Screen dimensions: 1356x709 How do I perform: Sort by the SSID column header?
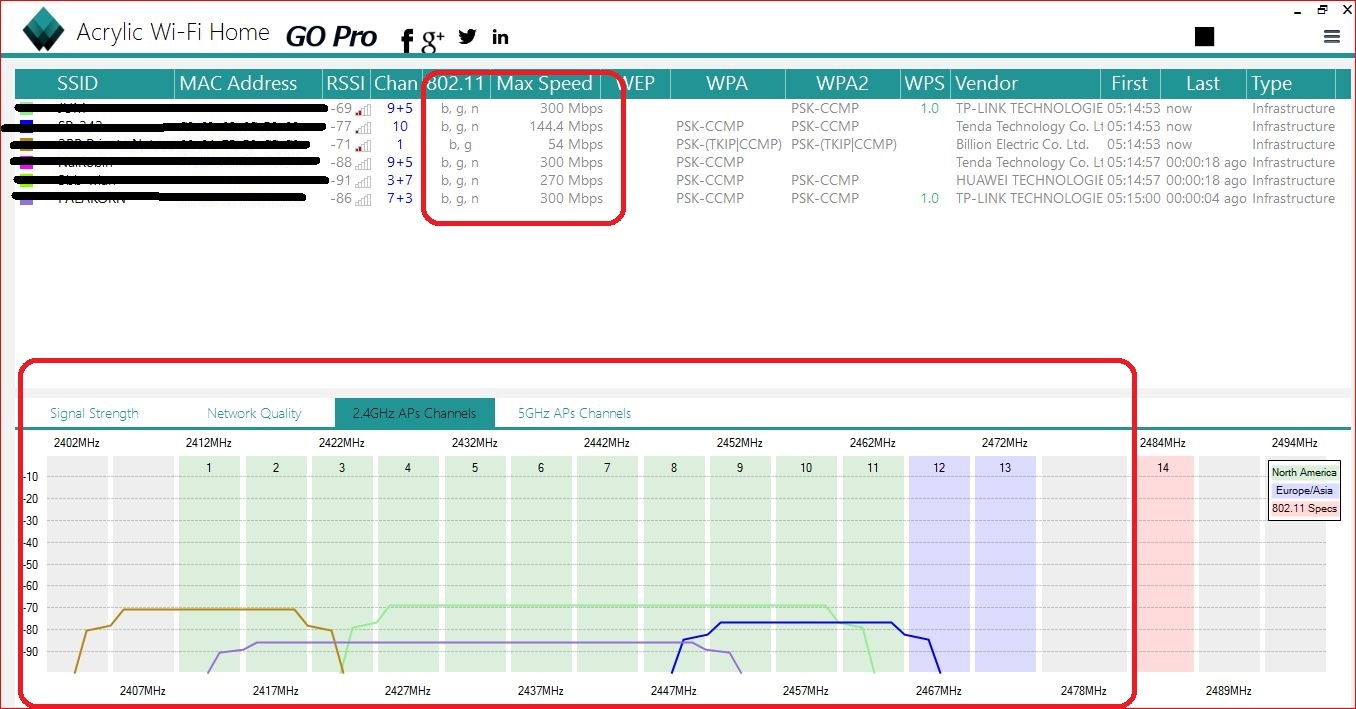tap(95, 84)
